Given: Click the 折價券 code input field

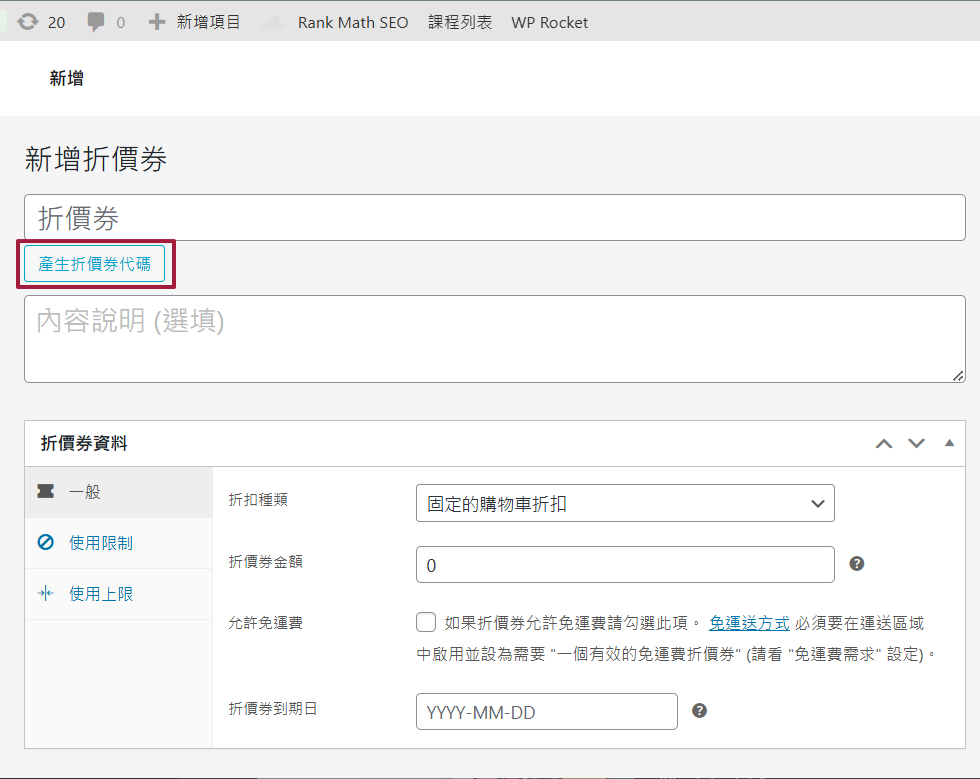Looking at the screenshot, I should click(x=494, y=218).
